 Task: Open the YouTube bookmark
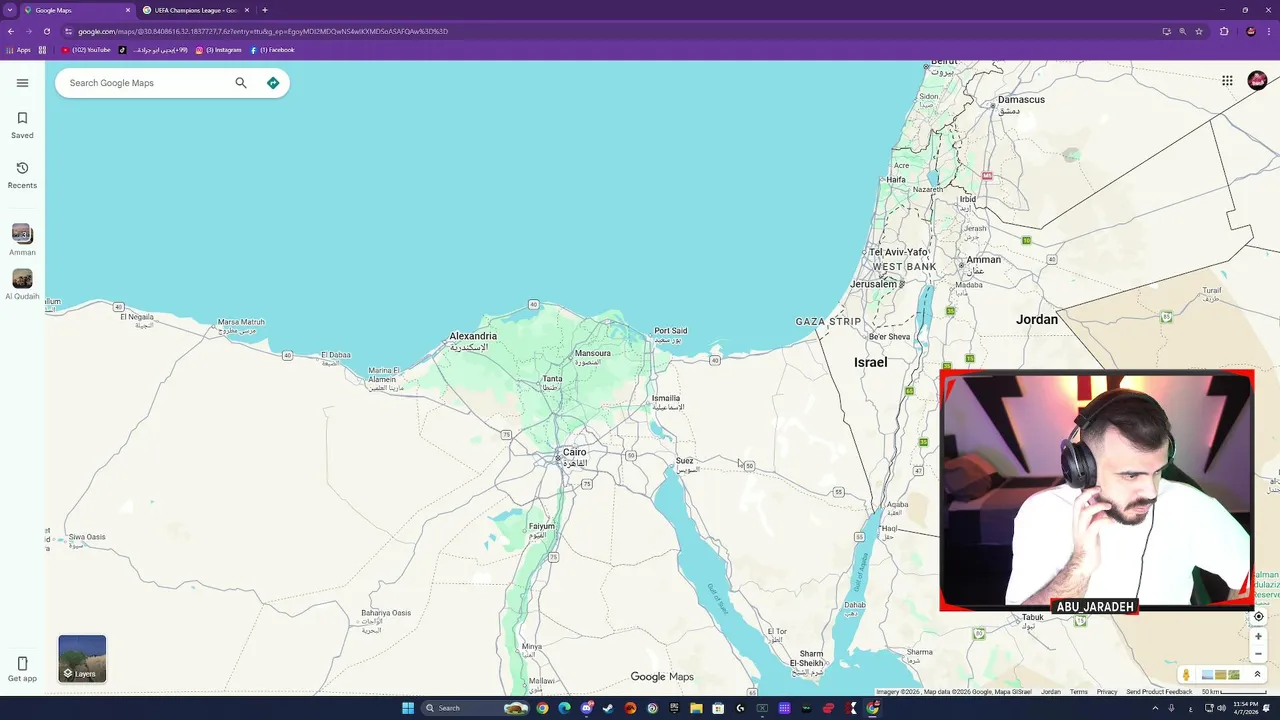[x=86, y=50]
